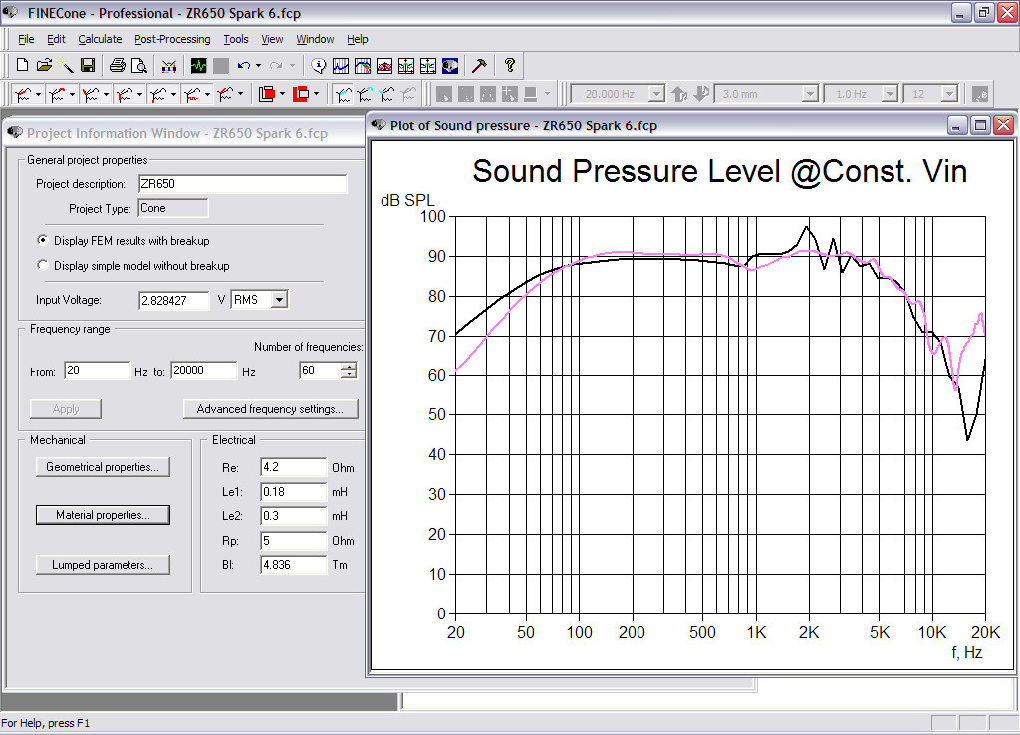Expand the 3.0 mm combo box

[x=810, y=94]
